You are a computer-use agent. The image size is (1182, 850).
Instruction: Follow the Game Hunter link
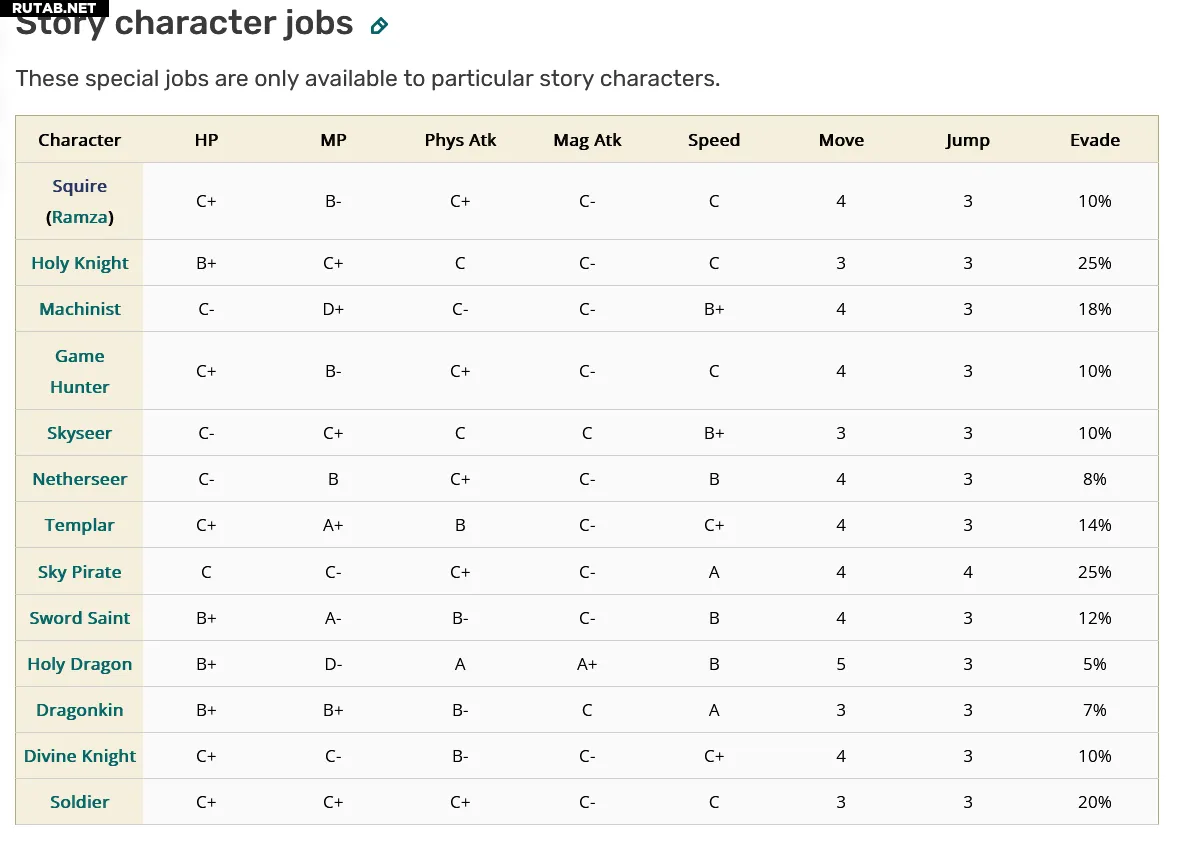click(x=80, y=371)
